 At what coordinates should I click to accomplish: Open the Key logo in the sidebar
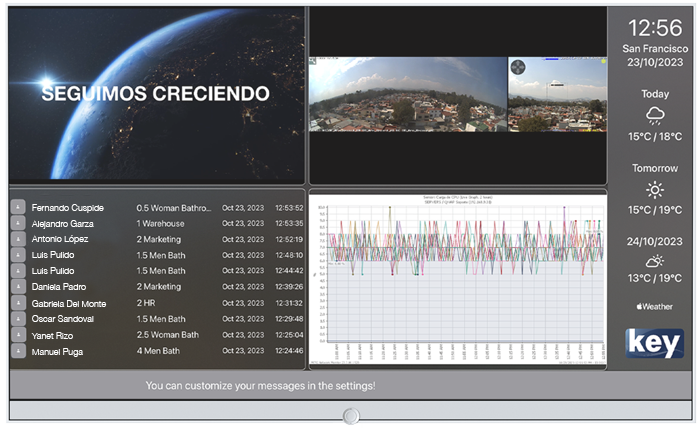click(654, 343)
